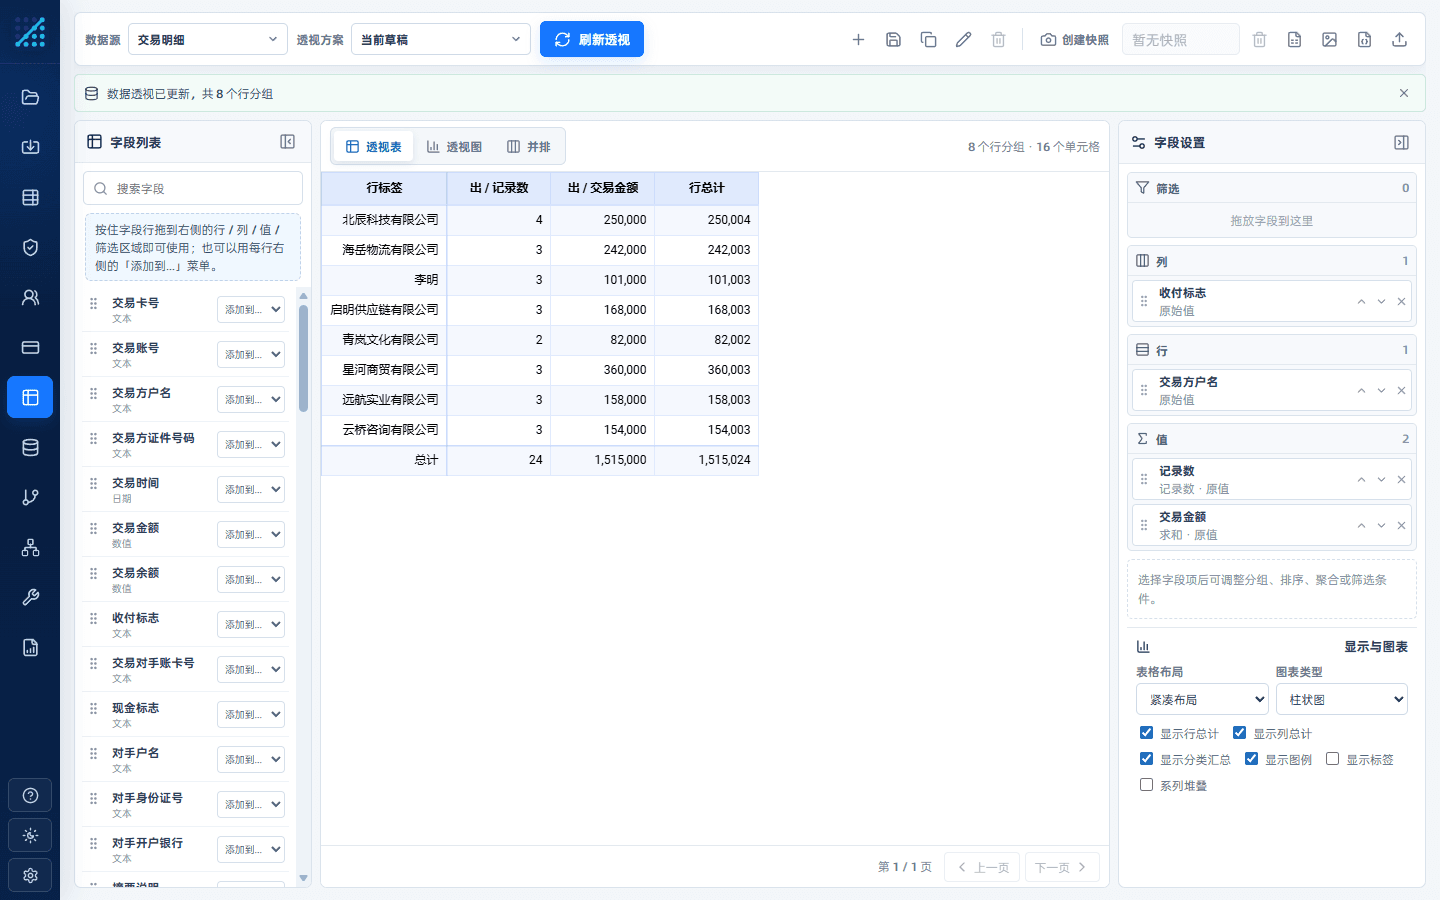Click the export image icon in toolbar
The width and height of the screenshot is (1440, 900).
point(1329,40)
